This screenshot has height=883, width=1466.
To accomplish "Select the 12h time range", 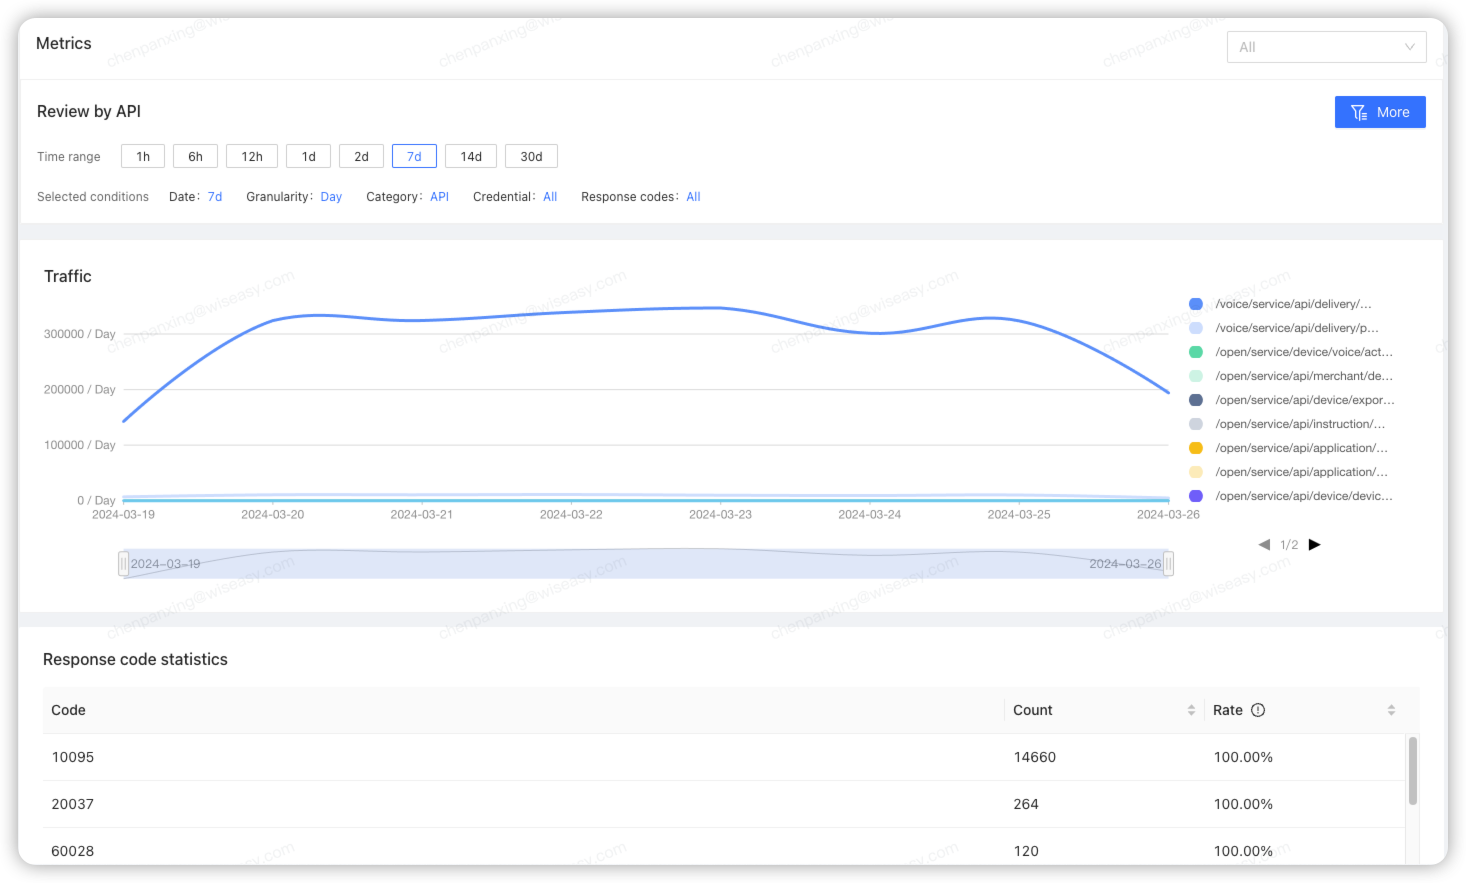I will click(x=252, y=156).
